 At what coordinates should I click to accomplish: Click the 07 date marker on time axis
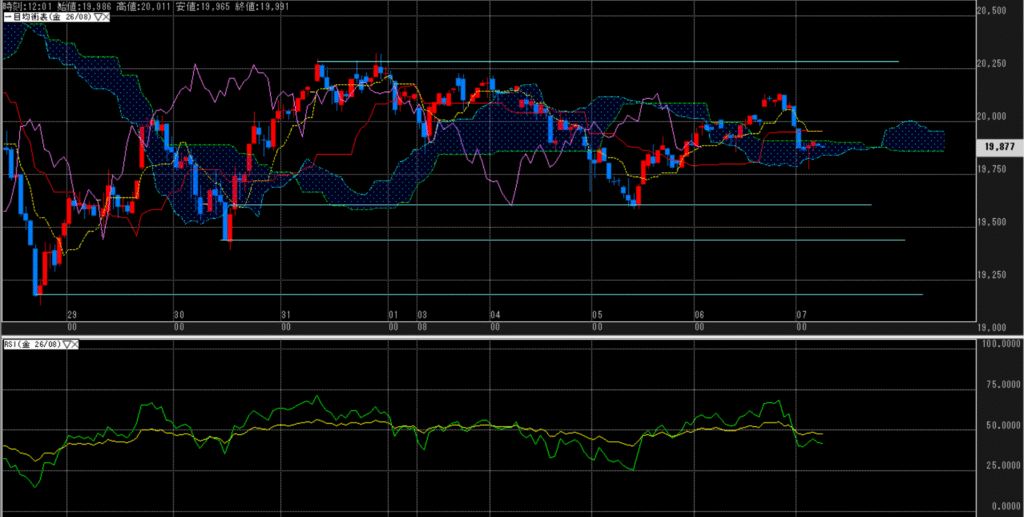[800, 314]
